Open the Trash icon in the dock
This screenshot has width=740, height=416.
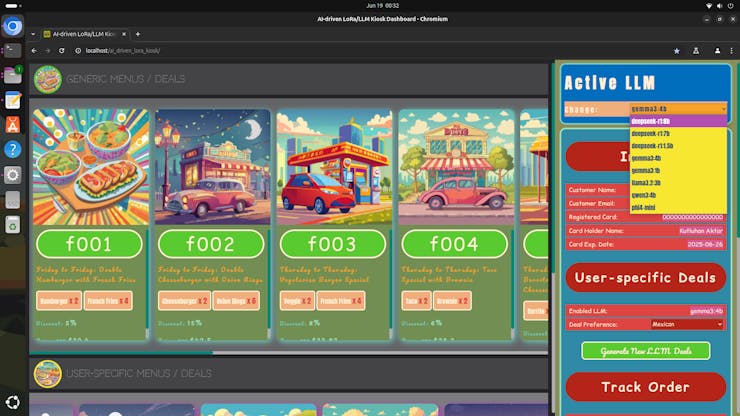click(13, 224)
